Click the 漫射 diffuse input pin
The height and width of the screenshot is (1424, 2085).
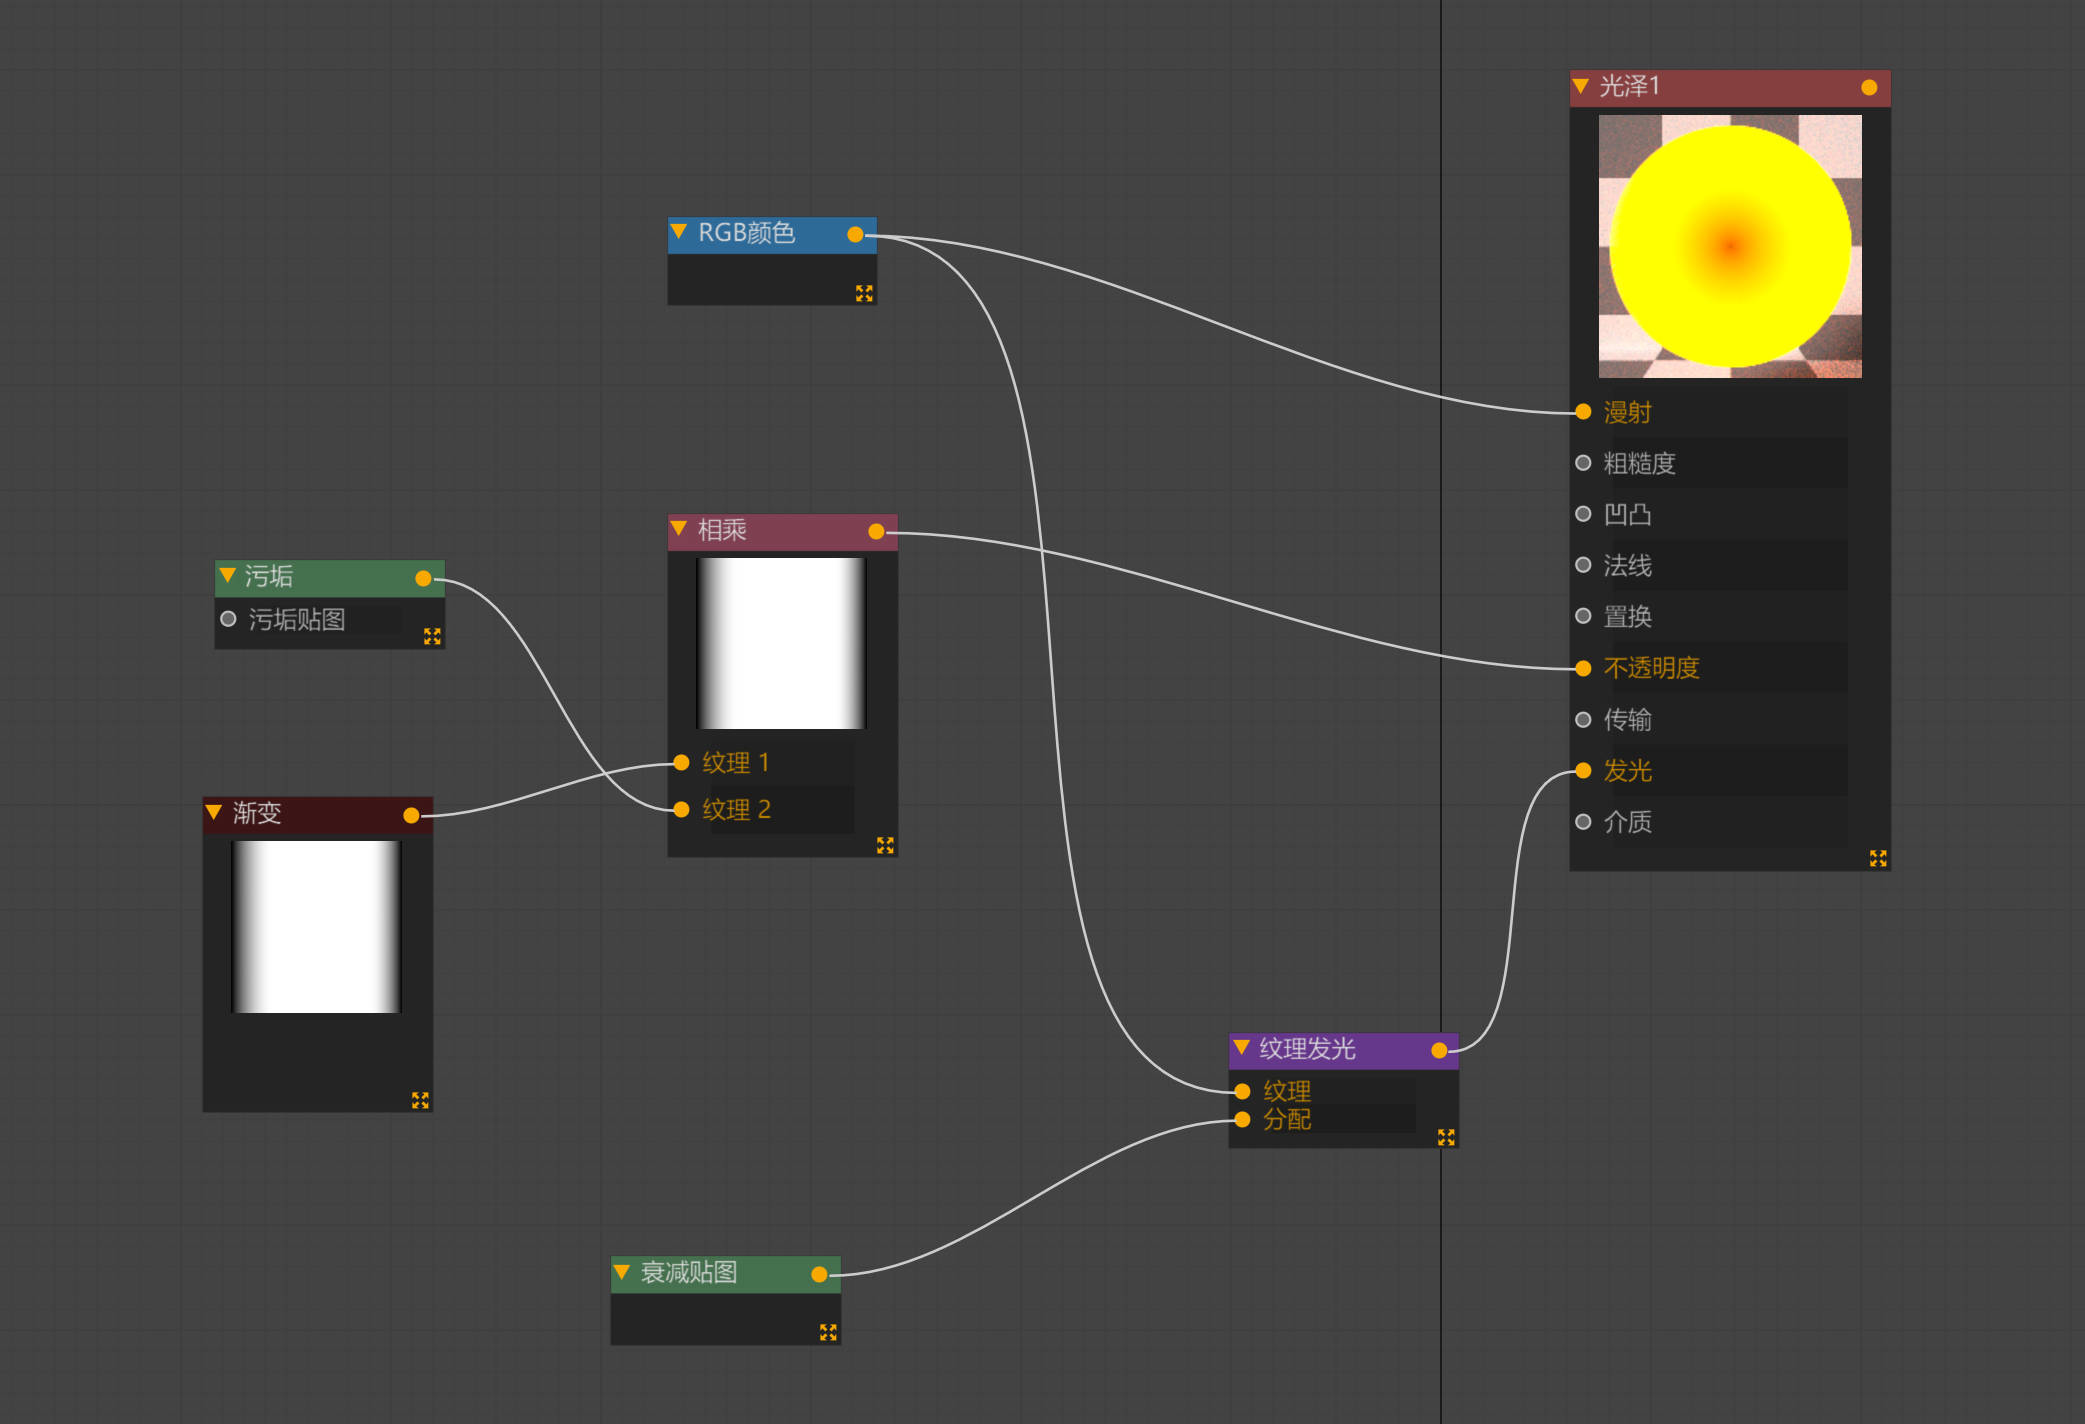point(1583,411)
